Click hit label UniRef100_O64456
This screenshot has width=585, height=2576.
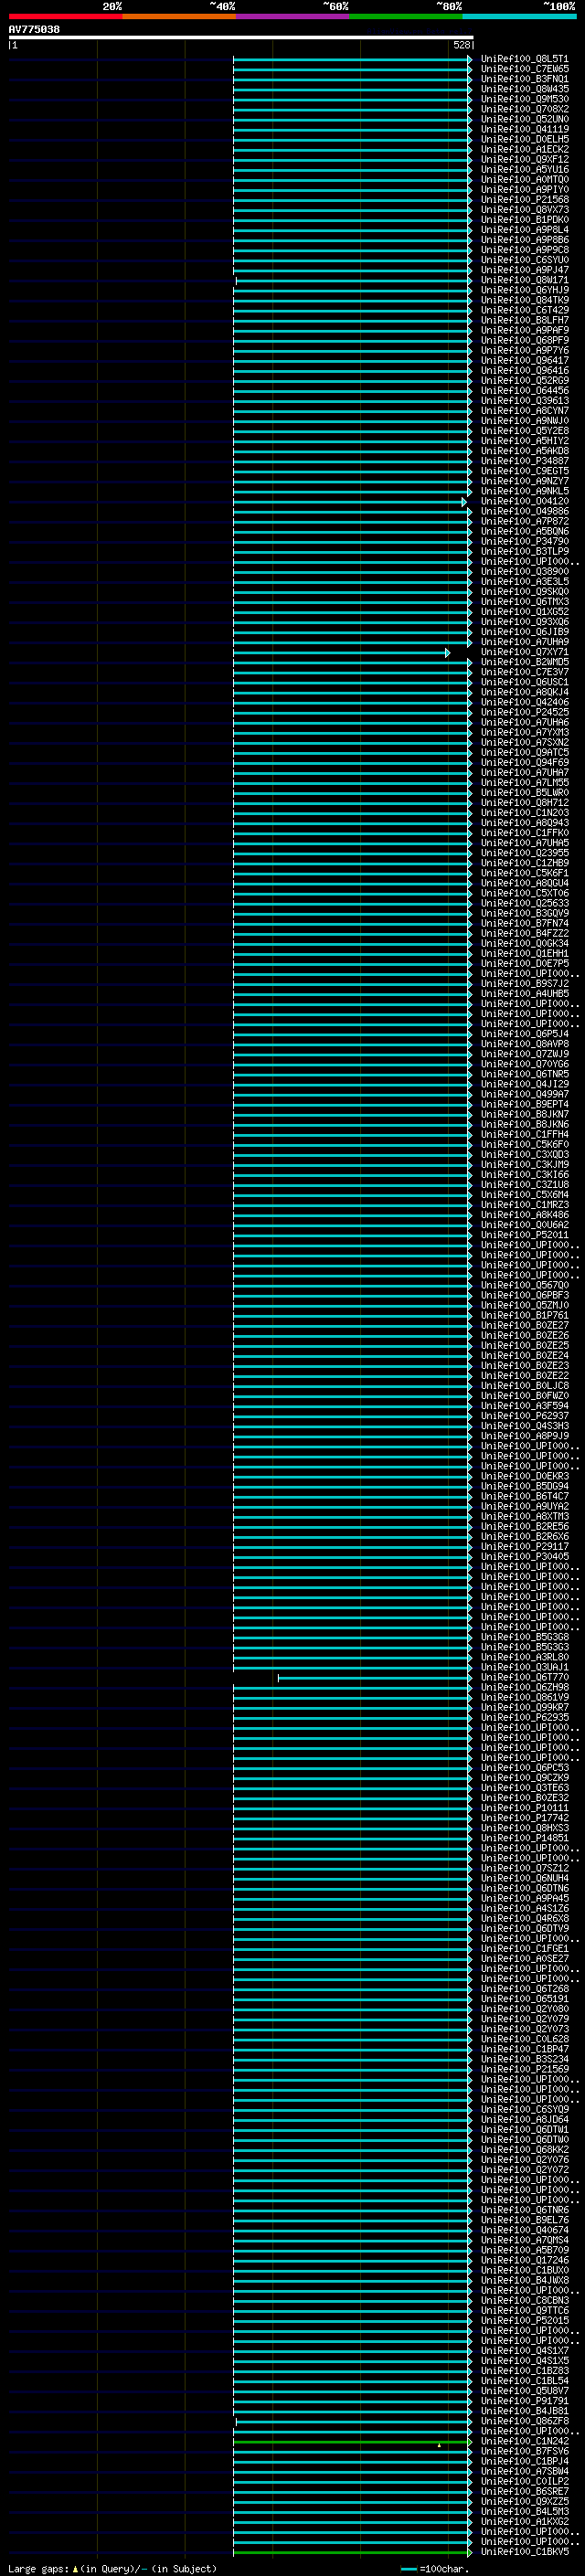[x=524, y=391]
